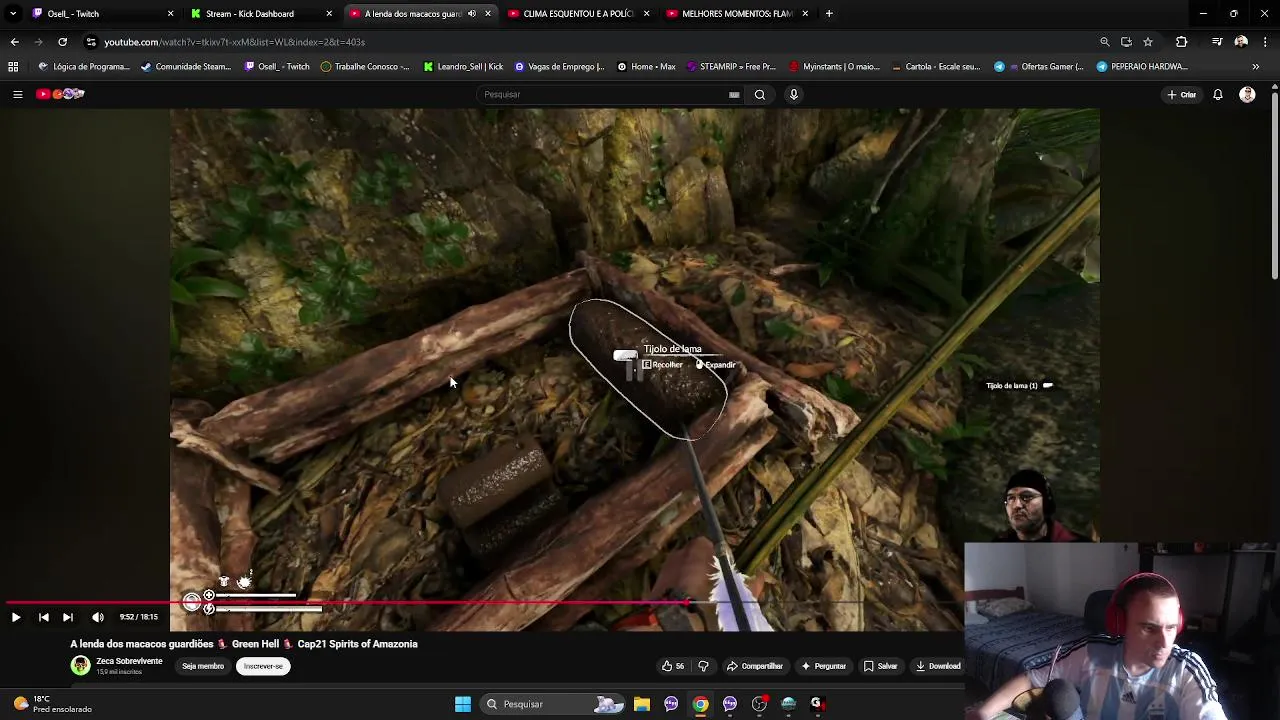
Task: Reload the page
Action: pyautogui.click(x=62, y=42)
